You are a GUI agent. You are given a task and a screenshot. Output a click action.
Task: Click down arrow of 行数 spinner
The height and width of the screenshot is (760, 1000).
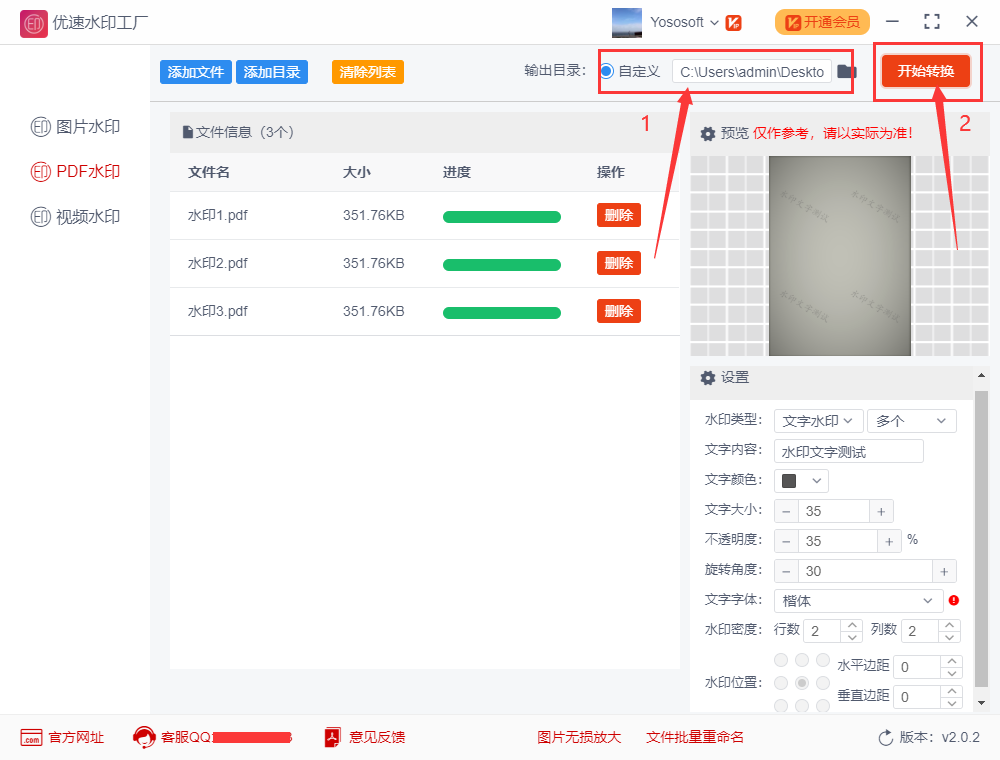point(851,636)
